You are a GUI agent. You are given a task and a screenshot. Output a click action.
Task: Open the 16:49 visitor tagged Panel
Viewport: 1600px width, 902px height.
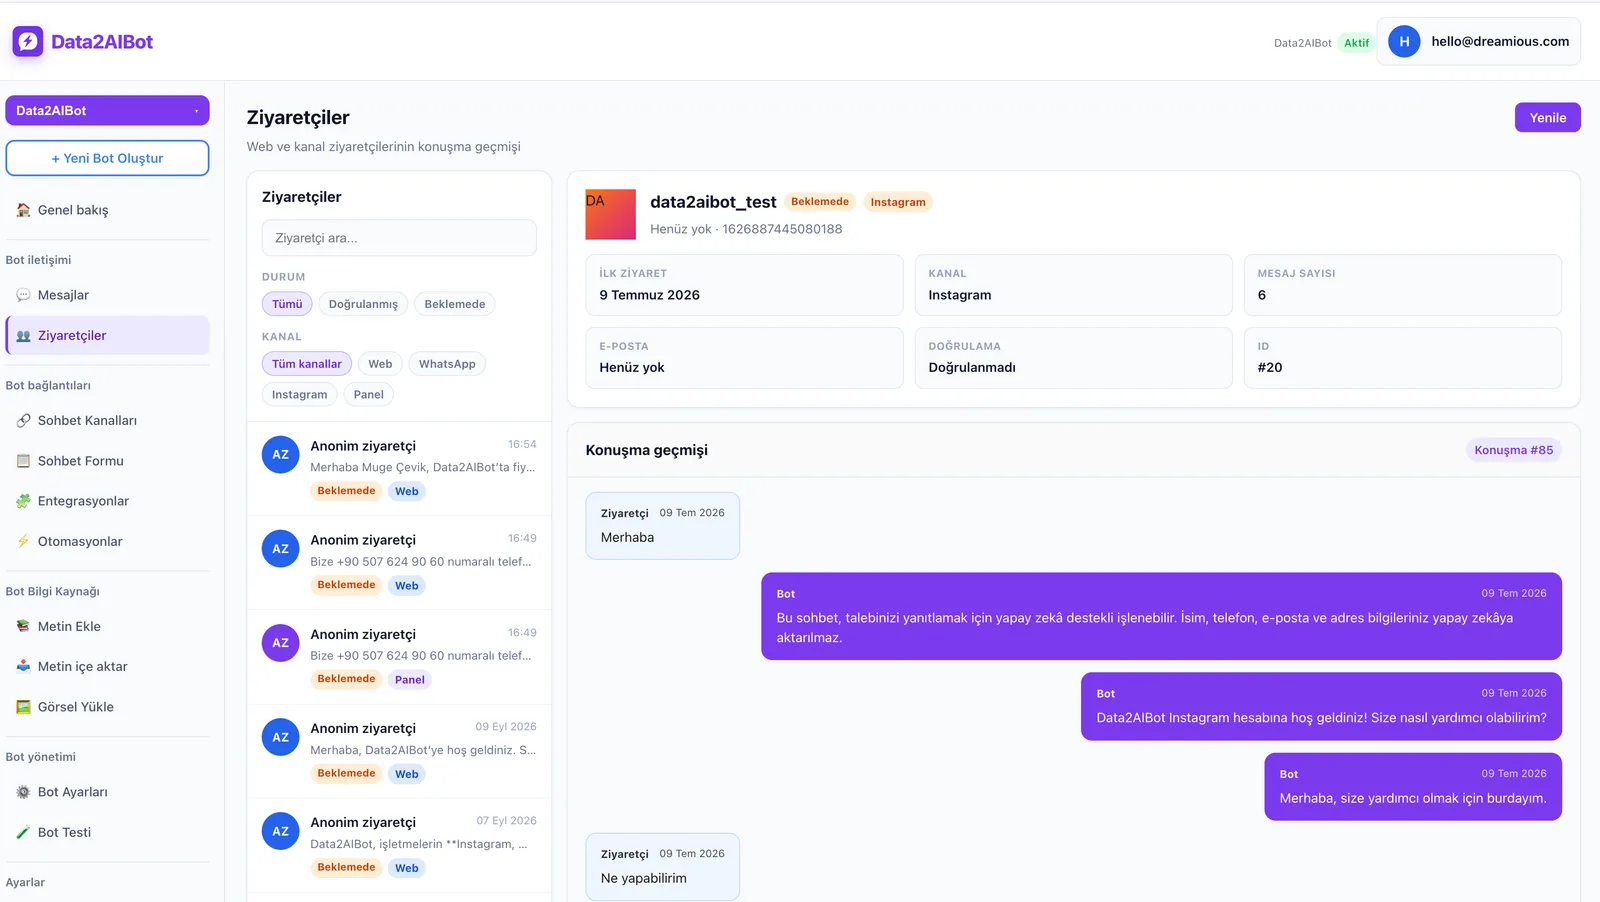pyautogui.click(x=399, y=656)
